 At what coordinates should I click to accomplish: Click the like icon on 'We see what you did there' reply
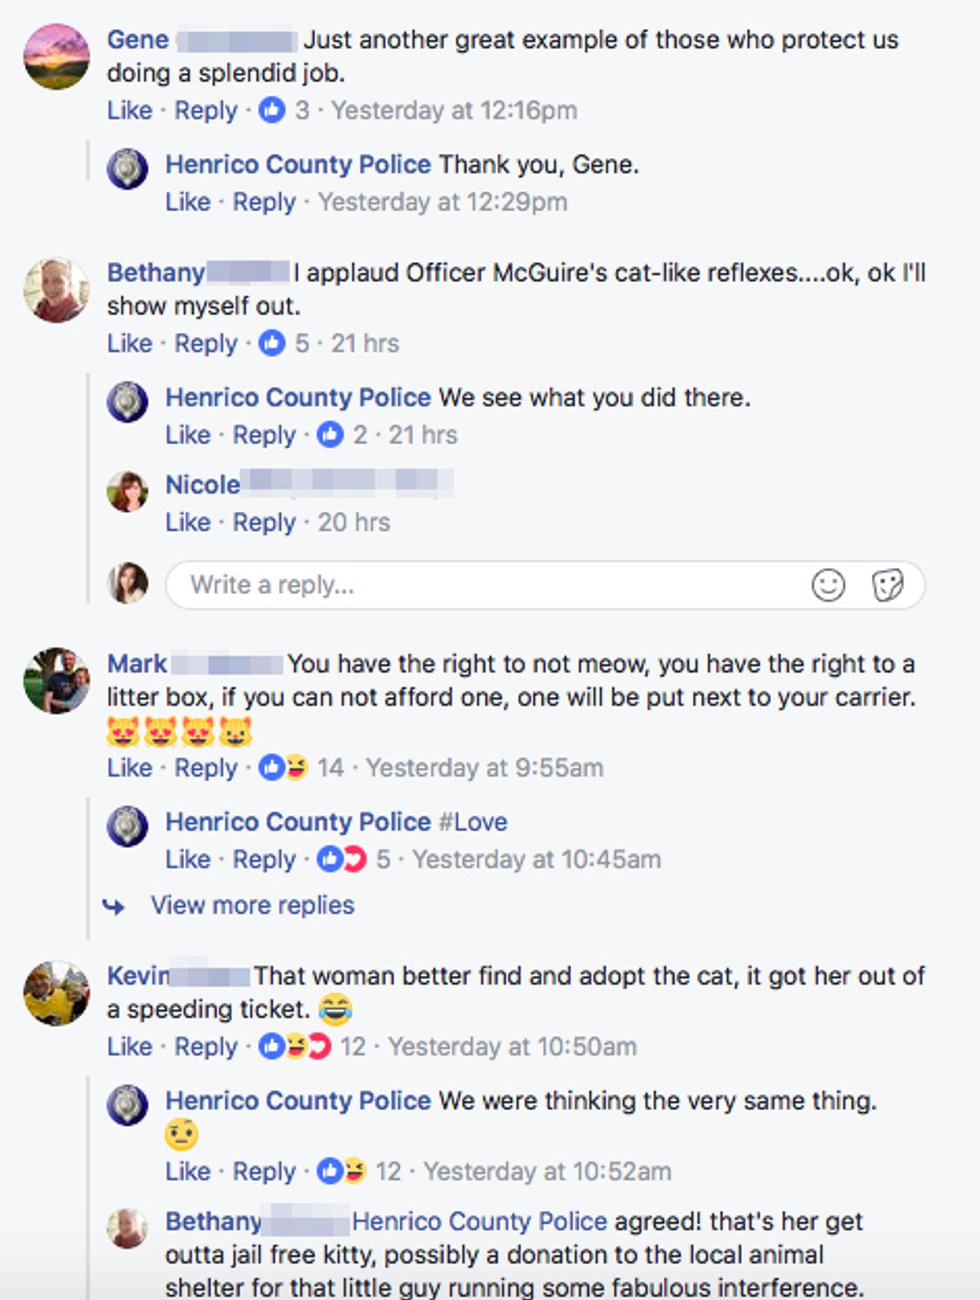pyautogui.click(x=330, y=435)
